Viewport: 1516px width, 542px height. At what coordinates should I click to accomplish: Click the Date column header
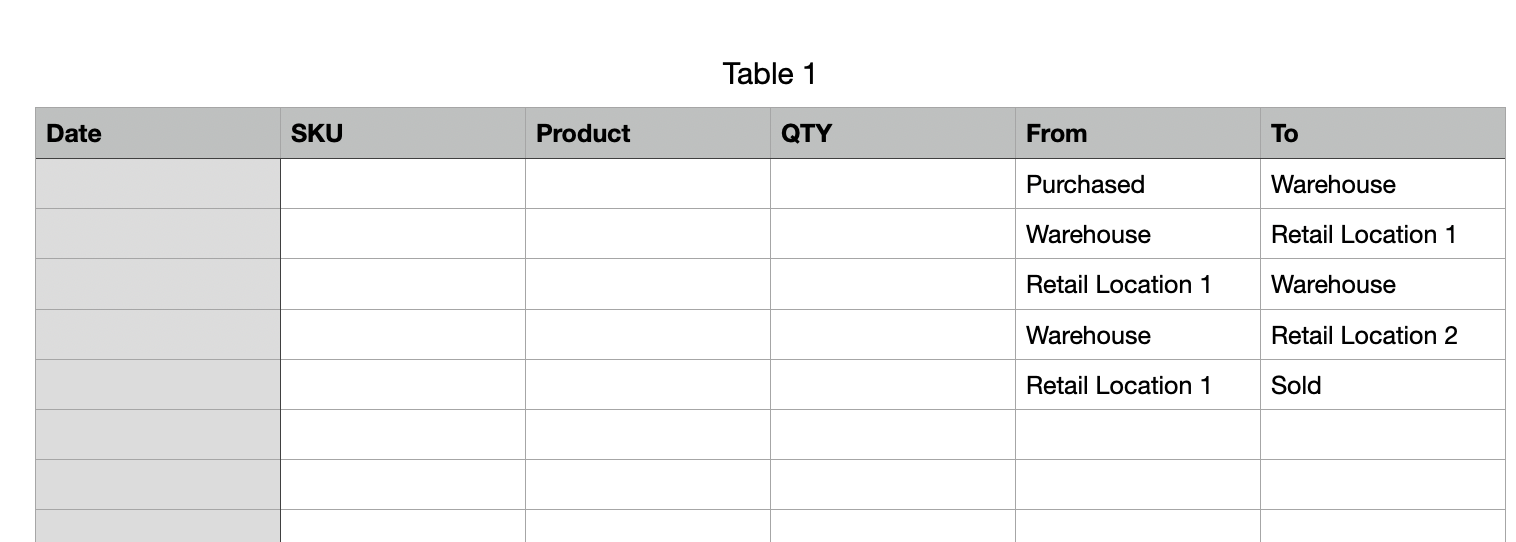pos(158,133)
